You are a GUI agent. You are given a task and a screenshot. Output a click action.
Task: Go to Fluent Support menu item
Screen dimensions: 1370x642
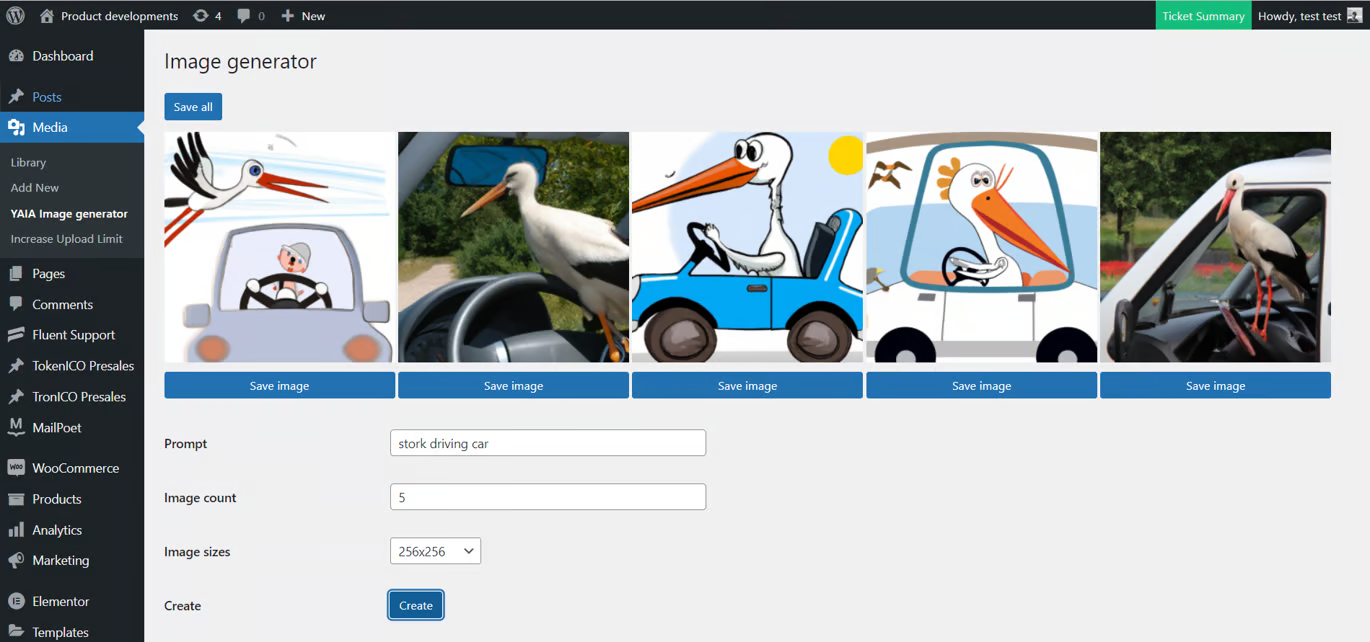(73, 335)
